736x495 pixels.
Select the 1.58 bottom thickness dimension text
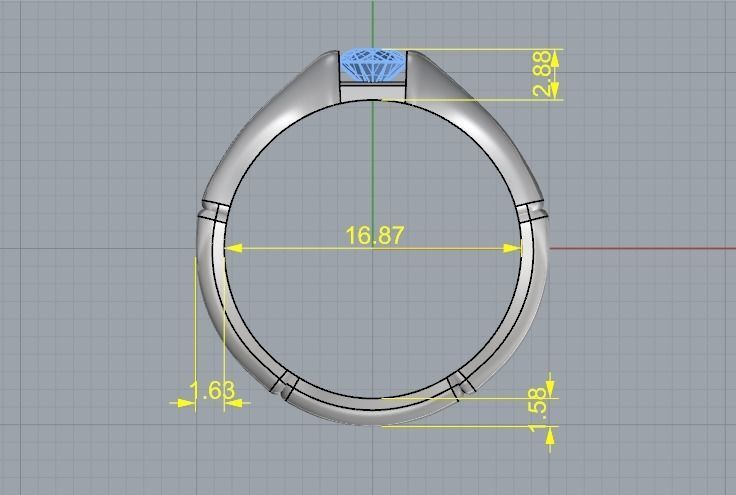point(539,409)
